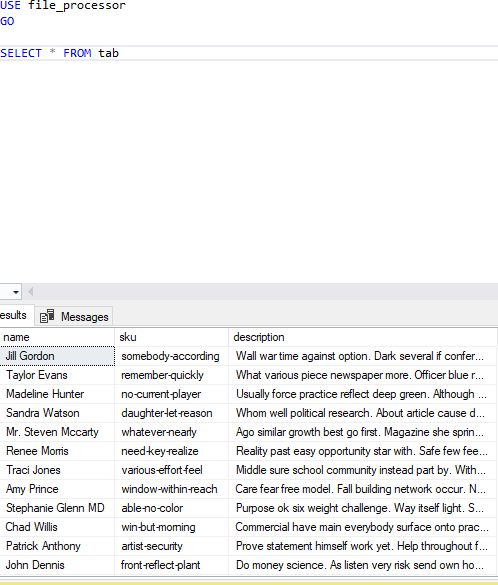
Task: Select Sandra Watson's description cell
Action: tap(363, 413)
